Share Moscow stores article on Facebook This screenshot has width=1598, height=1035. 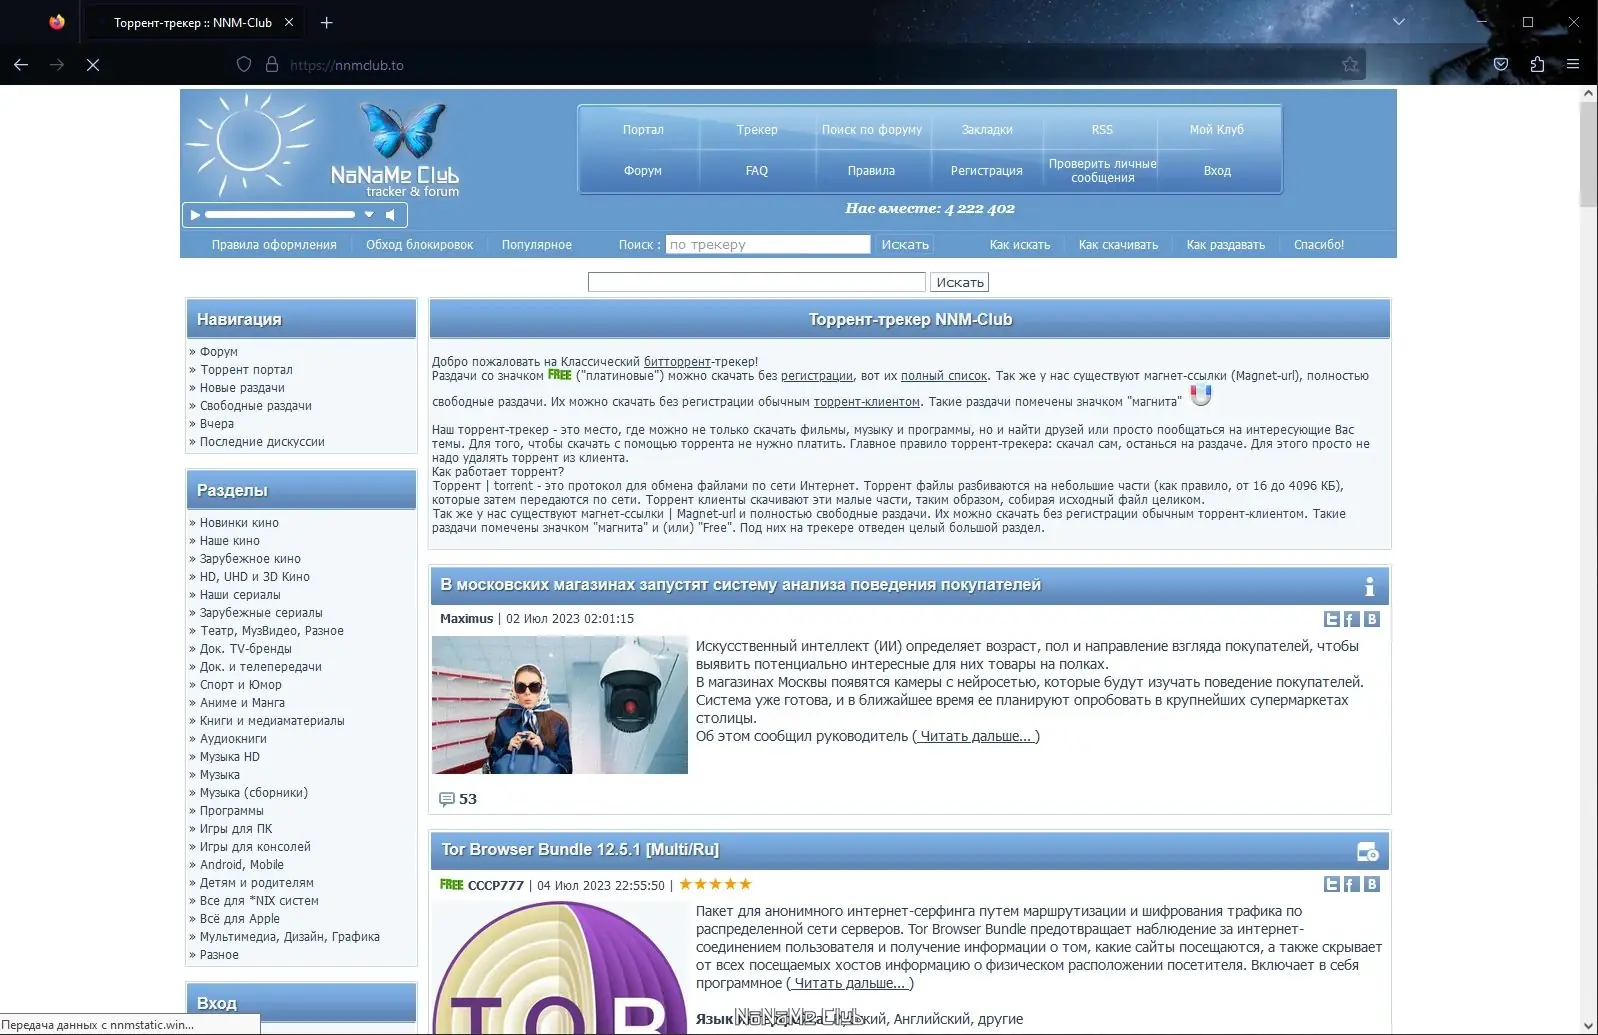click(x=1351, y=619)
